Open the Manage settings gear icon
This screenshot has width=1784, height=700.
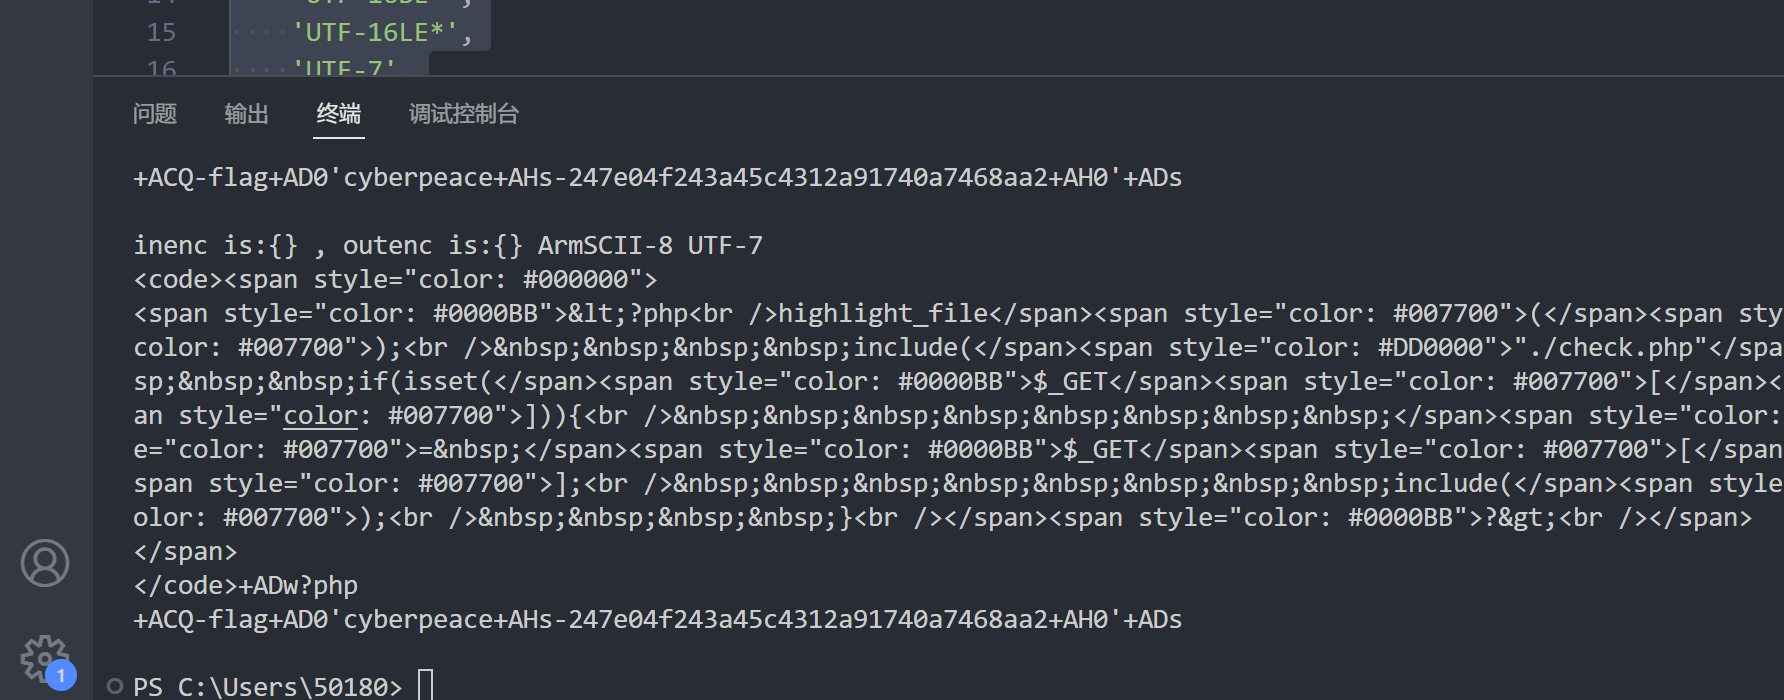pyautogui.click(x=45, y=659)
